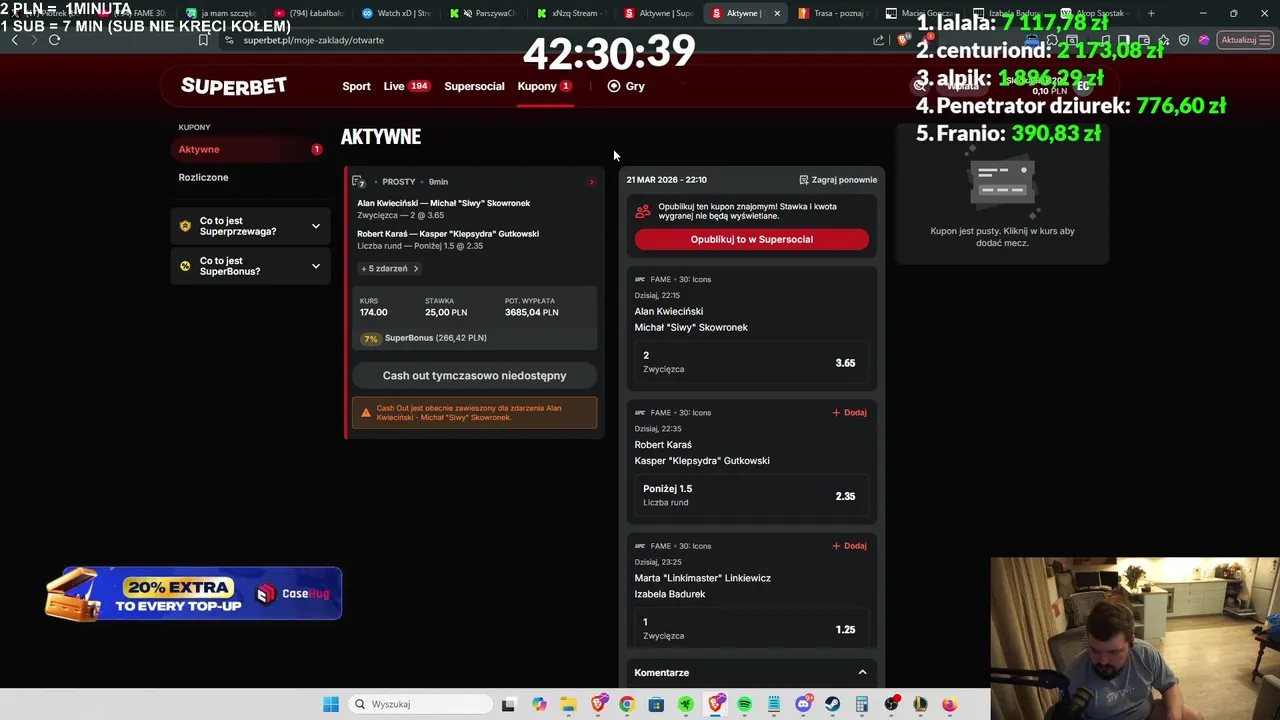Click the SuperBonus 7% badge

[371, 338]
